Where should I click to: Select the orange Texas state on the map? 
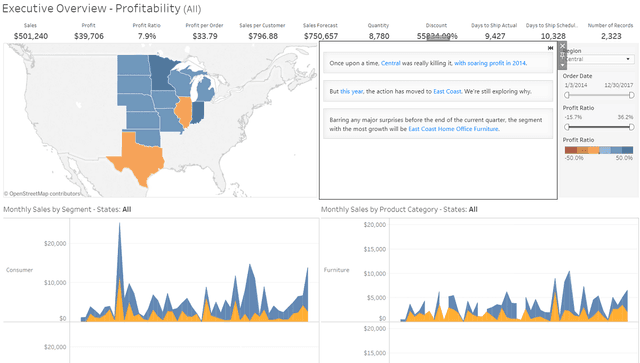[137, 157]
